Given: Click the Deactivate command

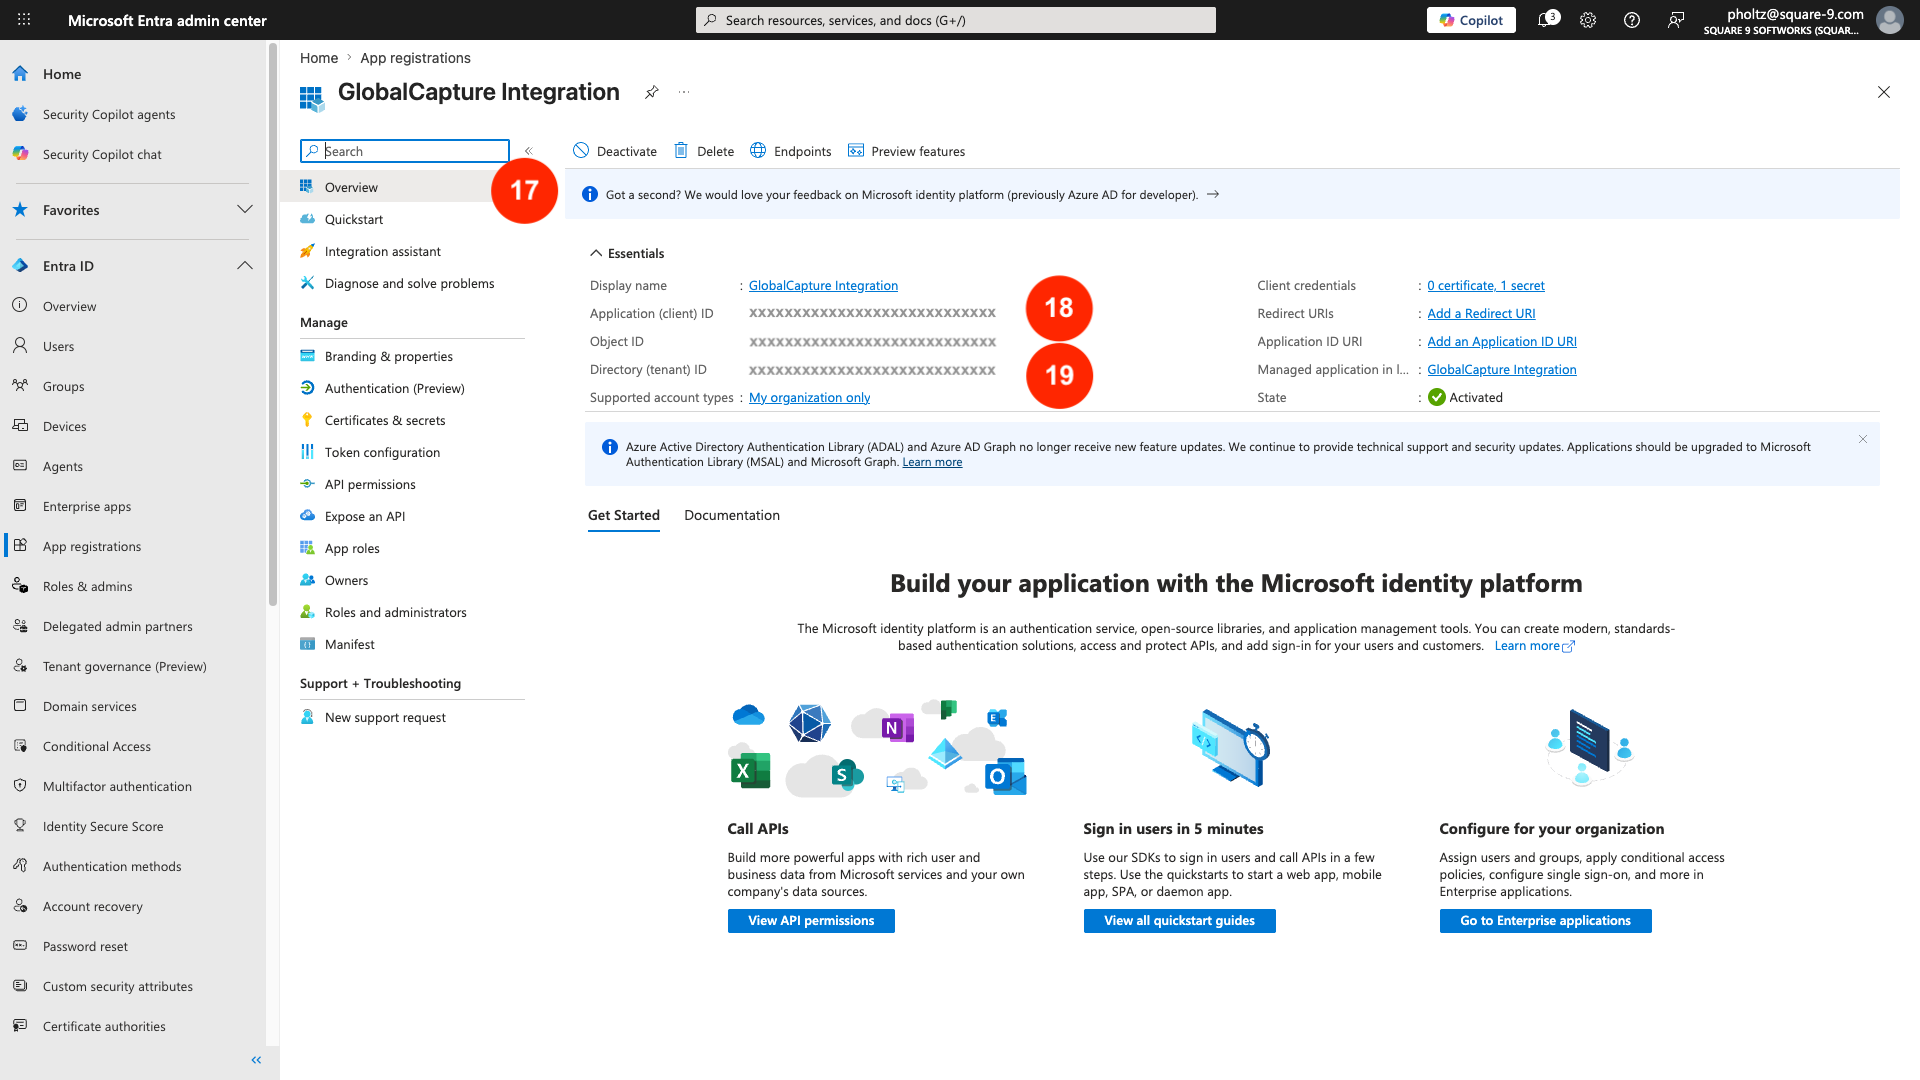Looking at the screenshot, I should click(x=615, y=151).
